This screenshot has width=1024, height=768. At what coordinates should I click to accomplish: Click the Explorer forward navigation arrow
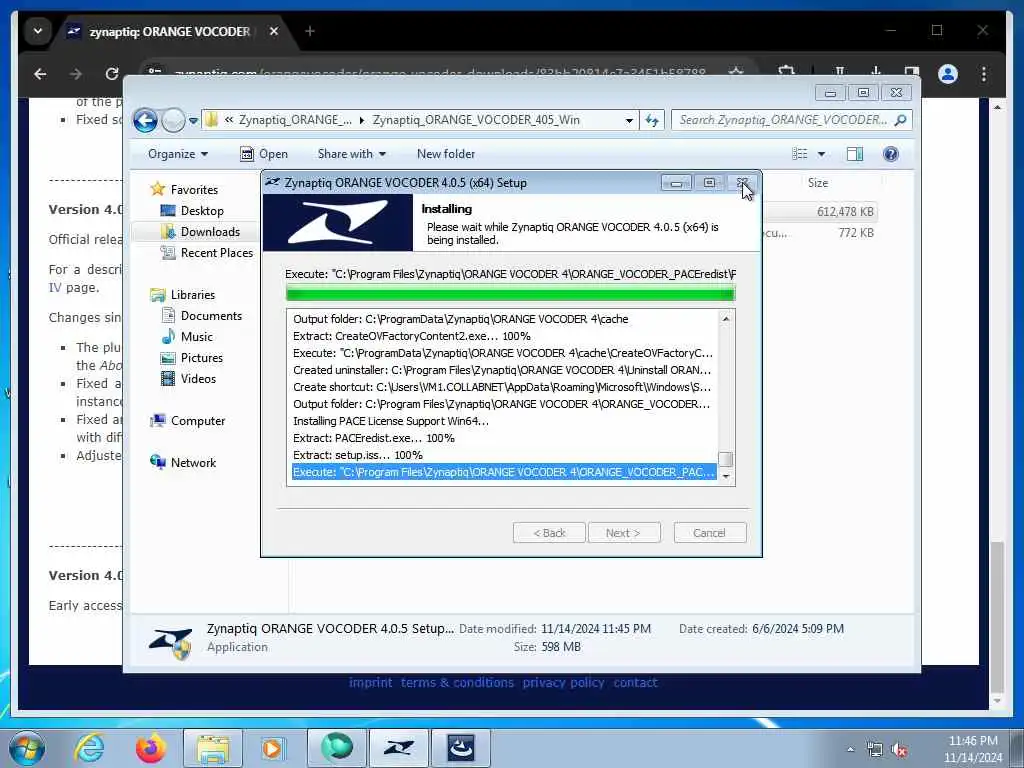[x=173, y=120]
